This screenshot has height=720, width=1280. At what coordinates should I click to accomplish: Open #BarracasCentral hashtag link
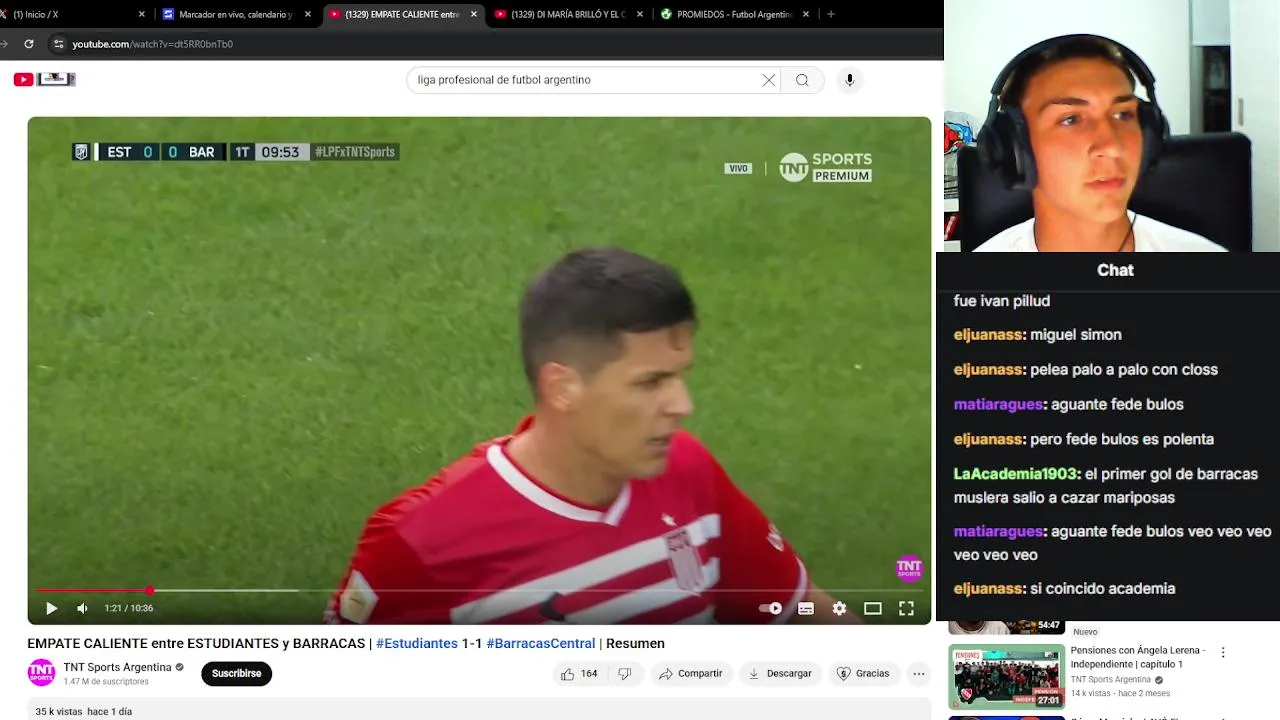point(541,644)
